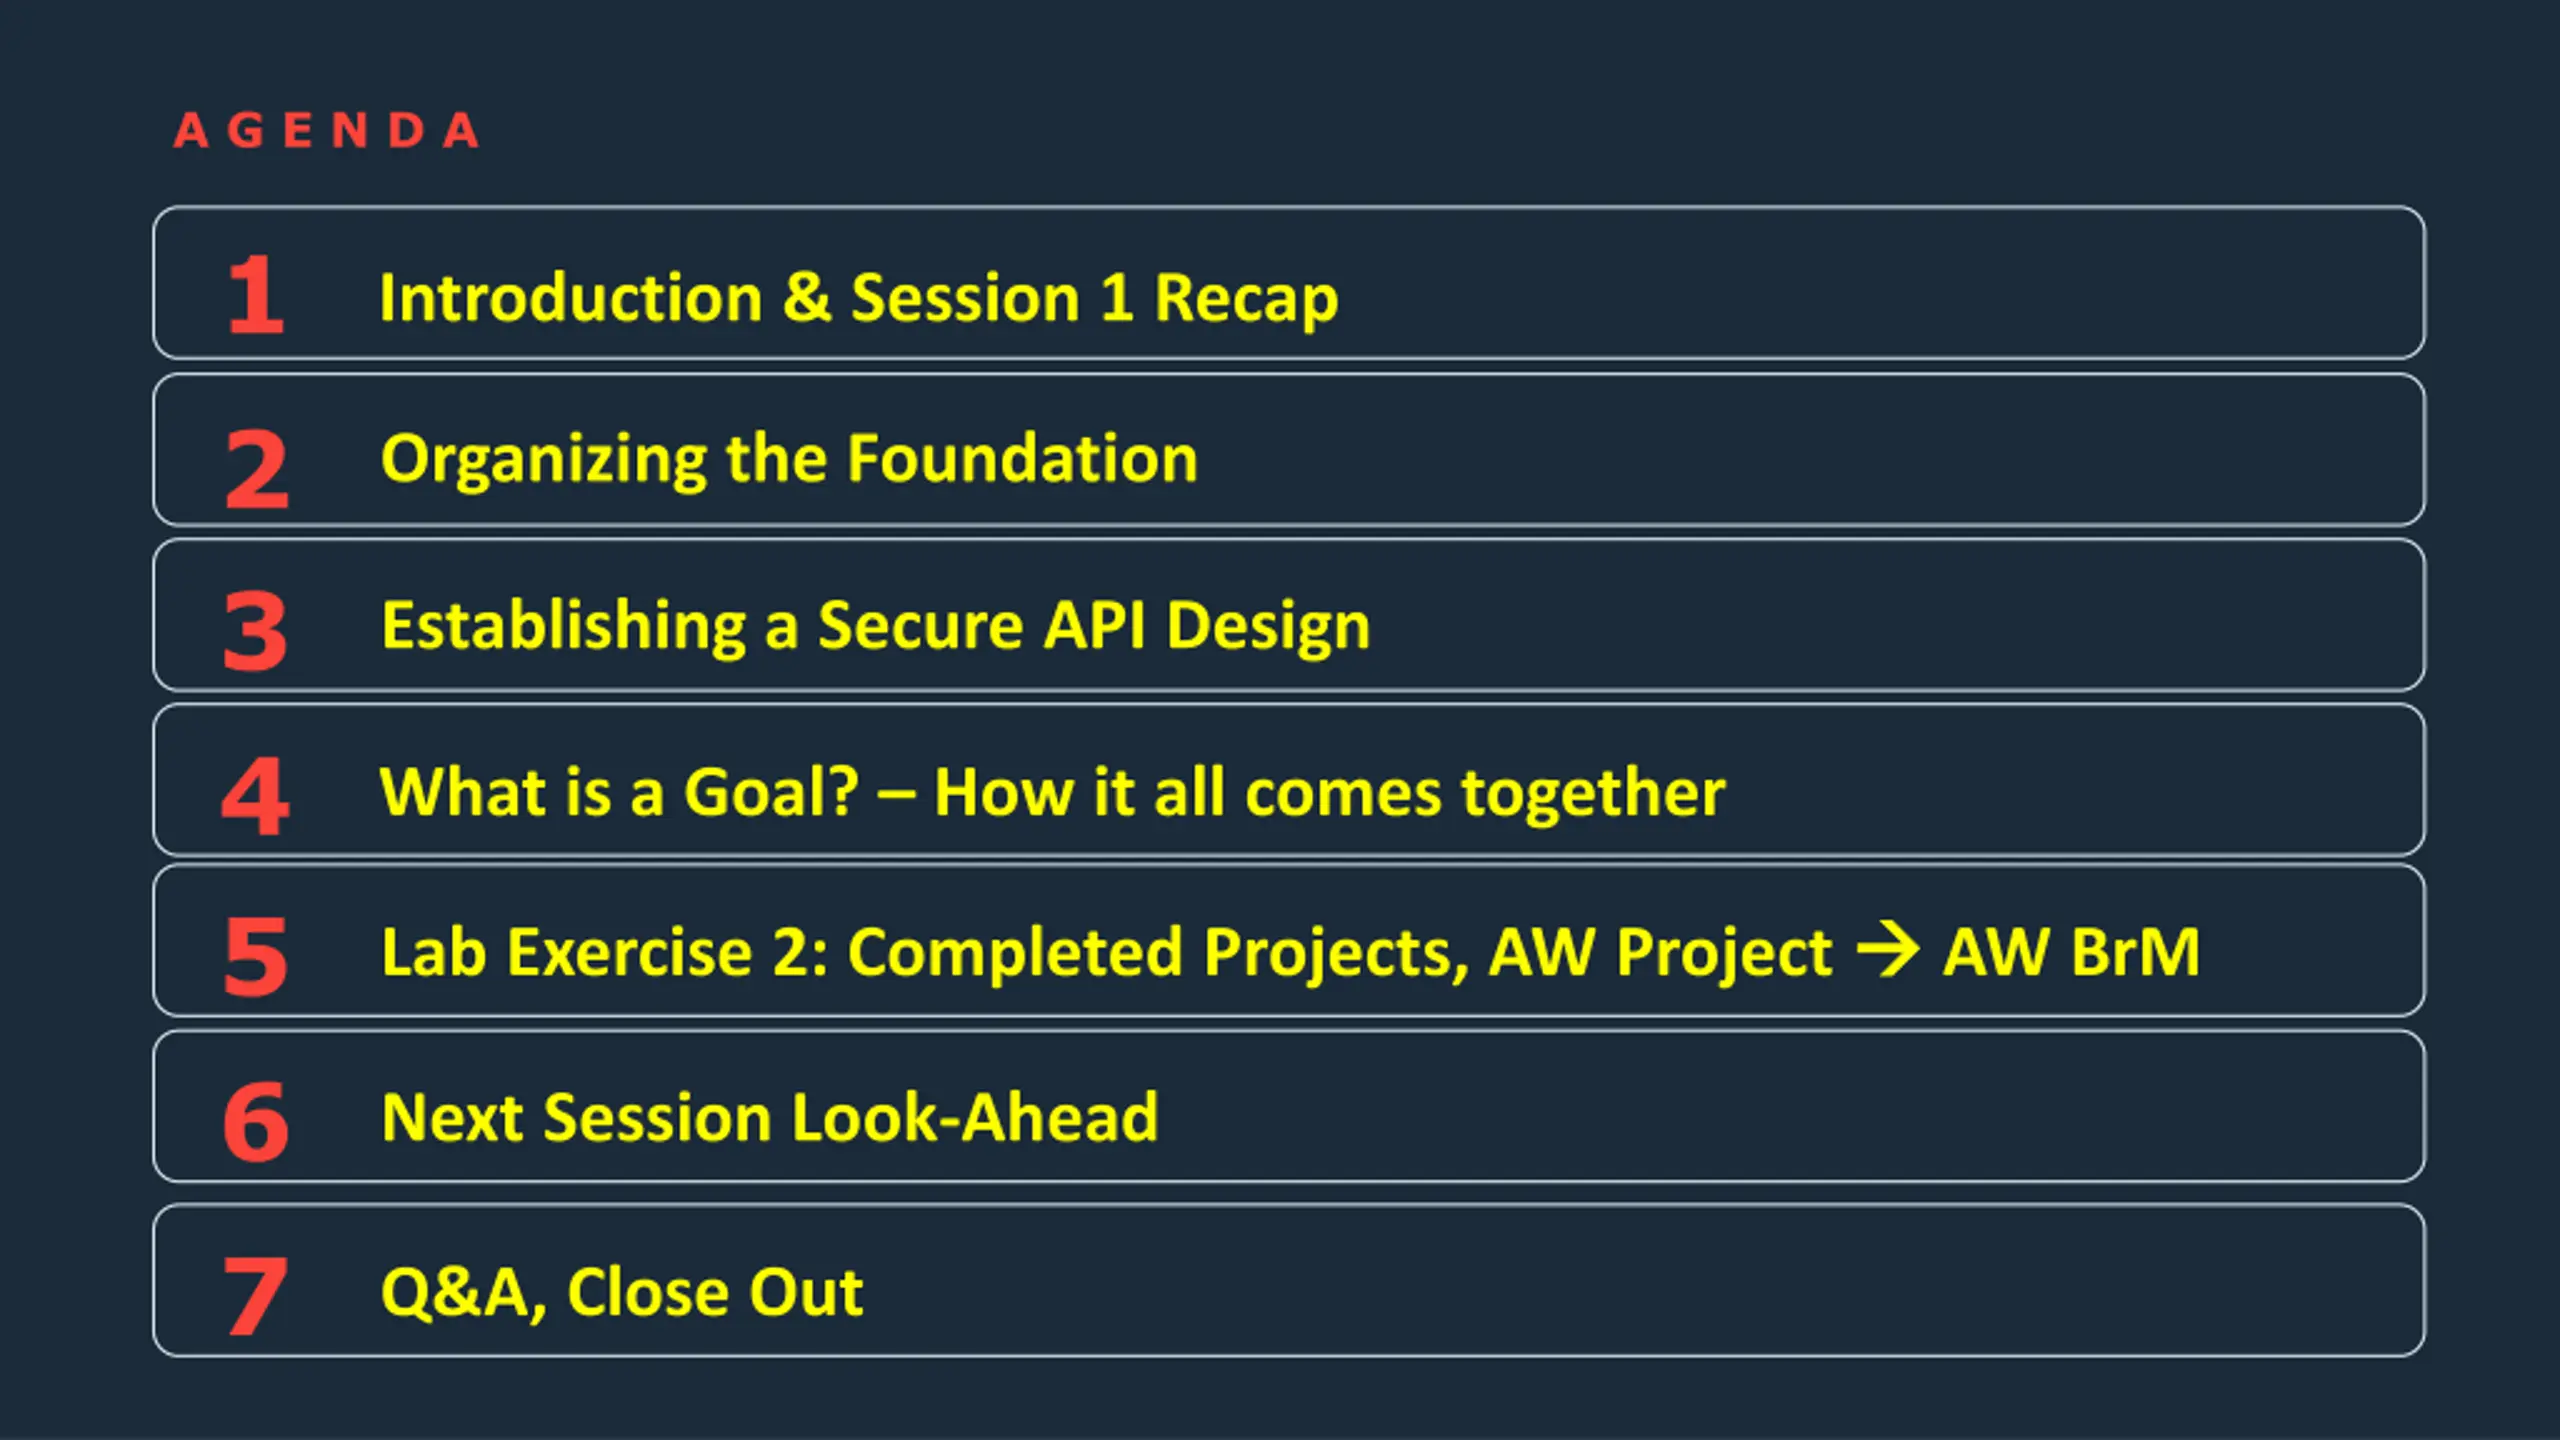Click the red number 3 icon
Image resolution: width=2560 pixels, height=1440 pixels.
click(x=255, y=631)
